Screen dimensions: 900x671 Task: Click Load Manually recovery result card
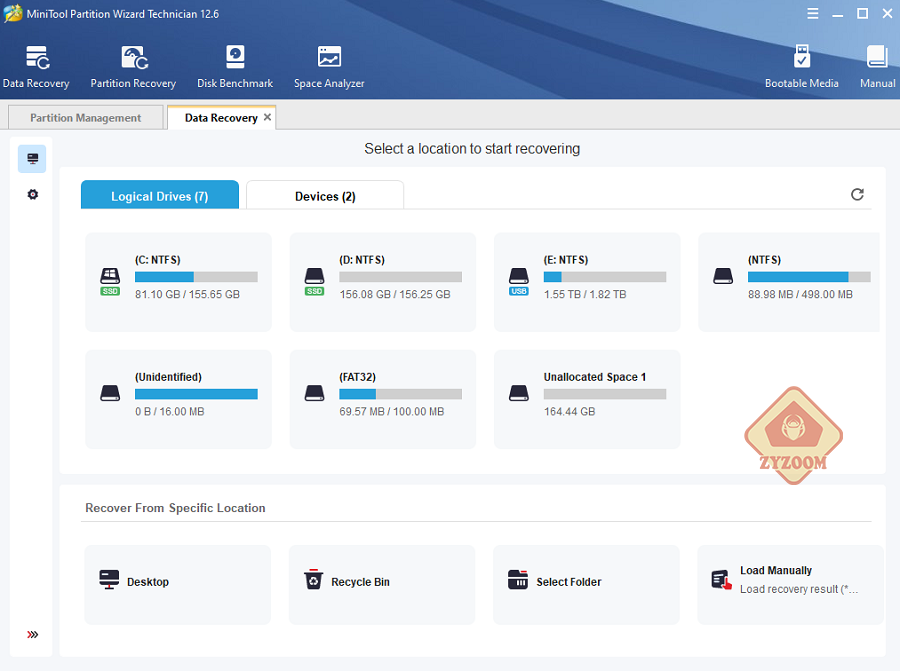point(790,585)
